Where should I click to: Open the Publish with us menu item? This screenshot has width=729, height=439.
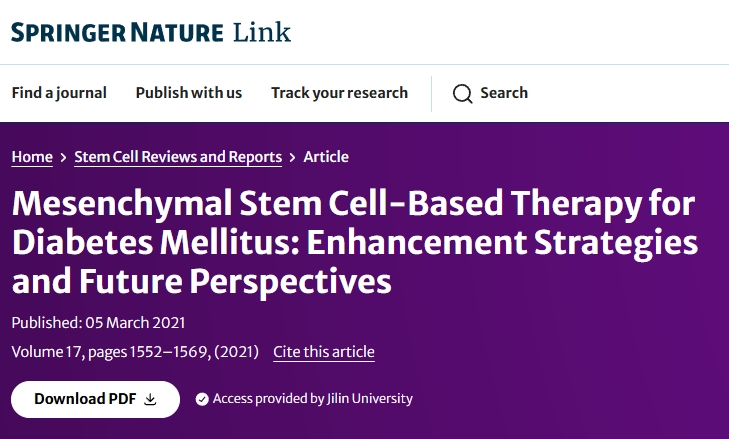[189, 93]
